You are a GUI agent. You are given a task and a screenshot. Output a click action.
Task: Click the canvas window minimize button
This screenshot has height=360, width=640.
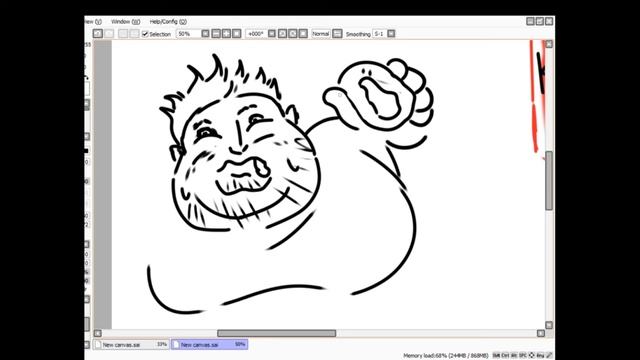point(530,21)
